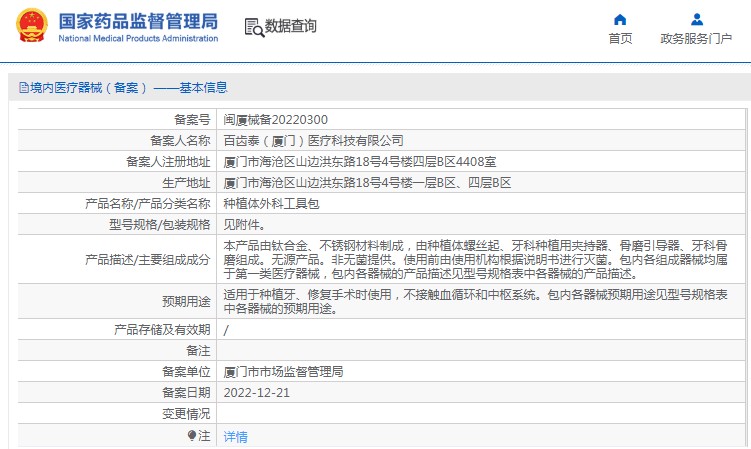Click the 预期用途 label
751x449 pixels.
(x=186, y=301)
